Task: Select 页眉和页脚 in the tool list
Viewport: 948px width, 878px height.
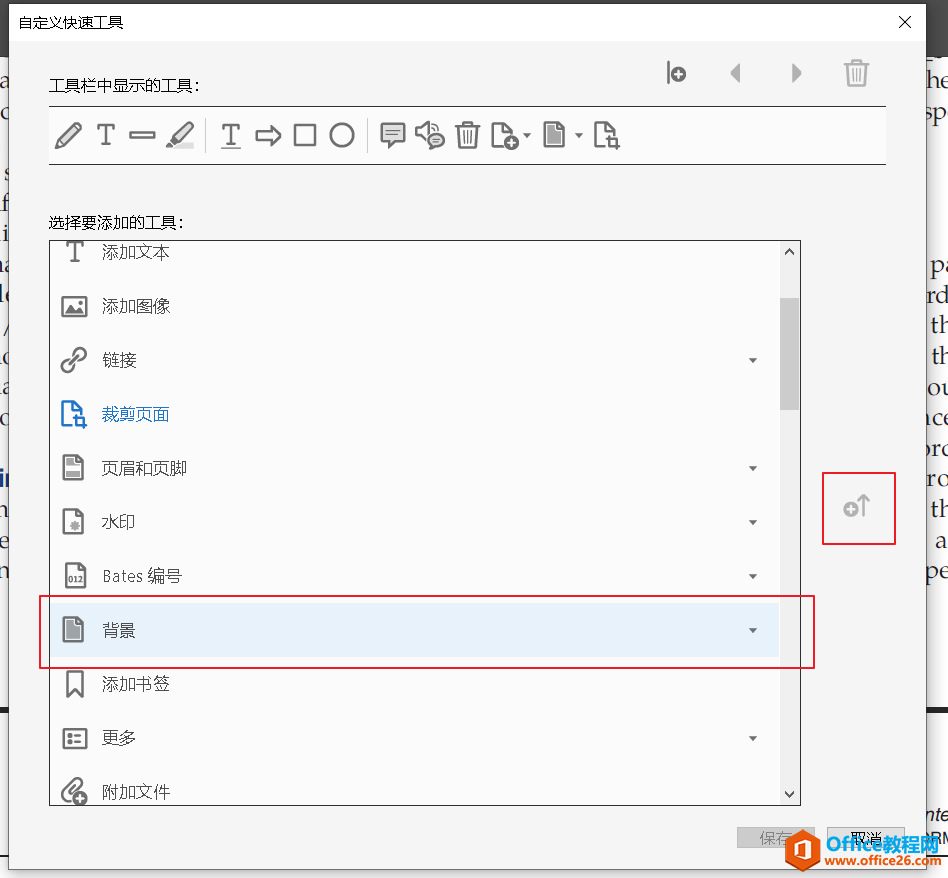Action: tap(415, 468)
